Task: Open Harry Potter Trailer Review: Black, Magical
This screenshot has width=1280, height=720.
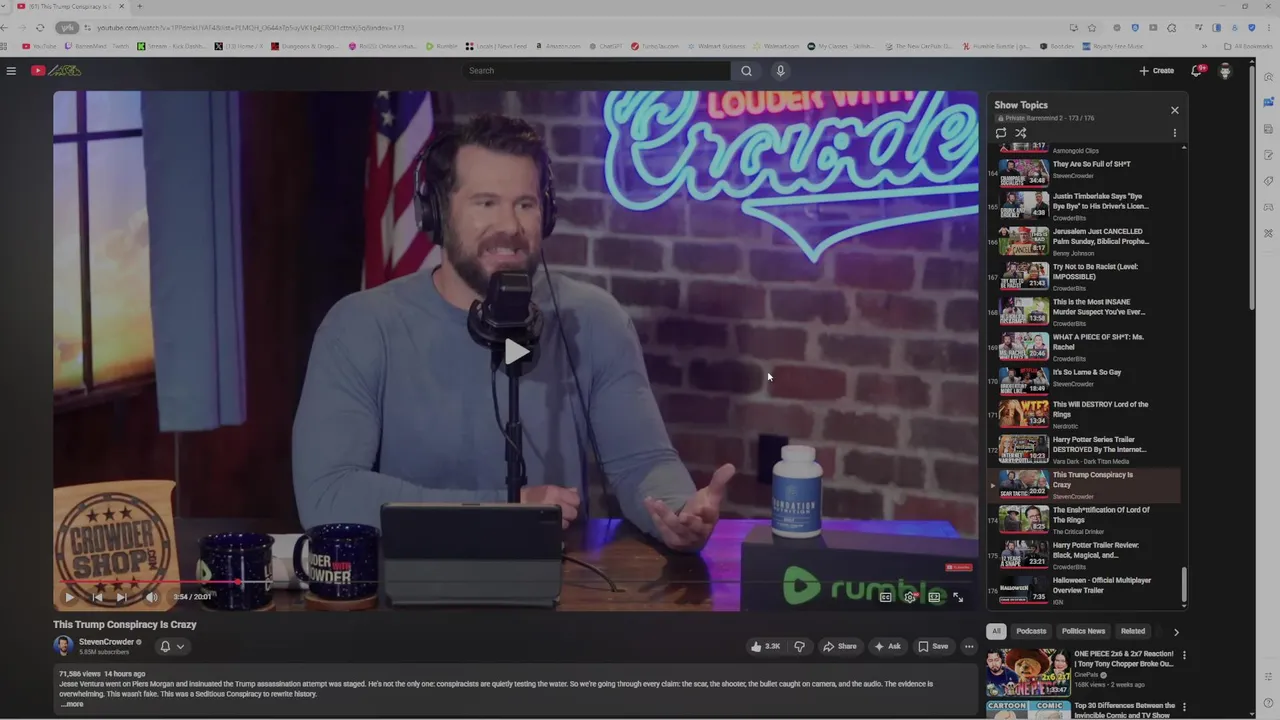Action: click(1085, 555)
